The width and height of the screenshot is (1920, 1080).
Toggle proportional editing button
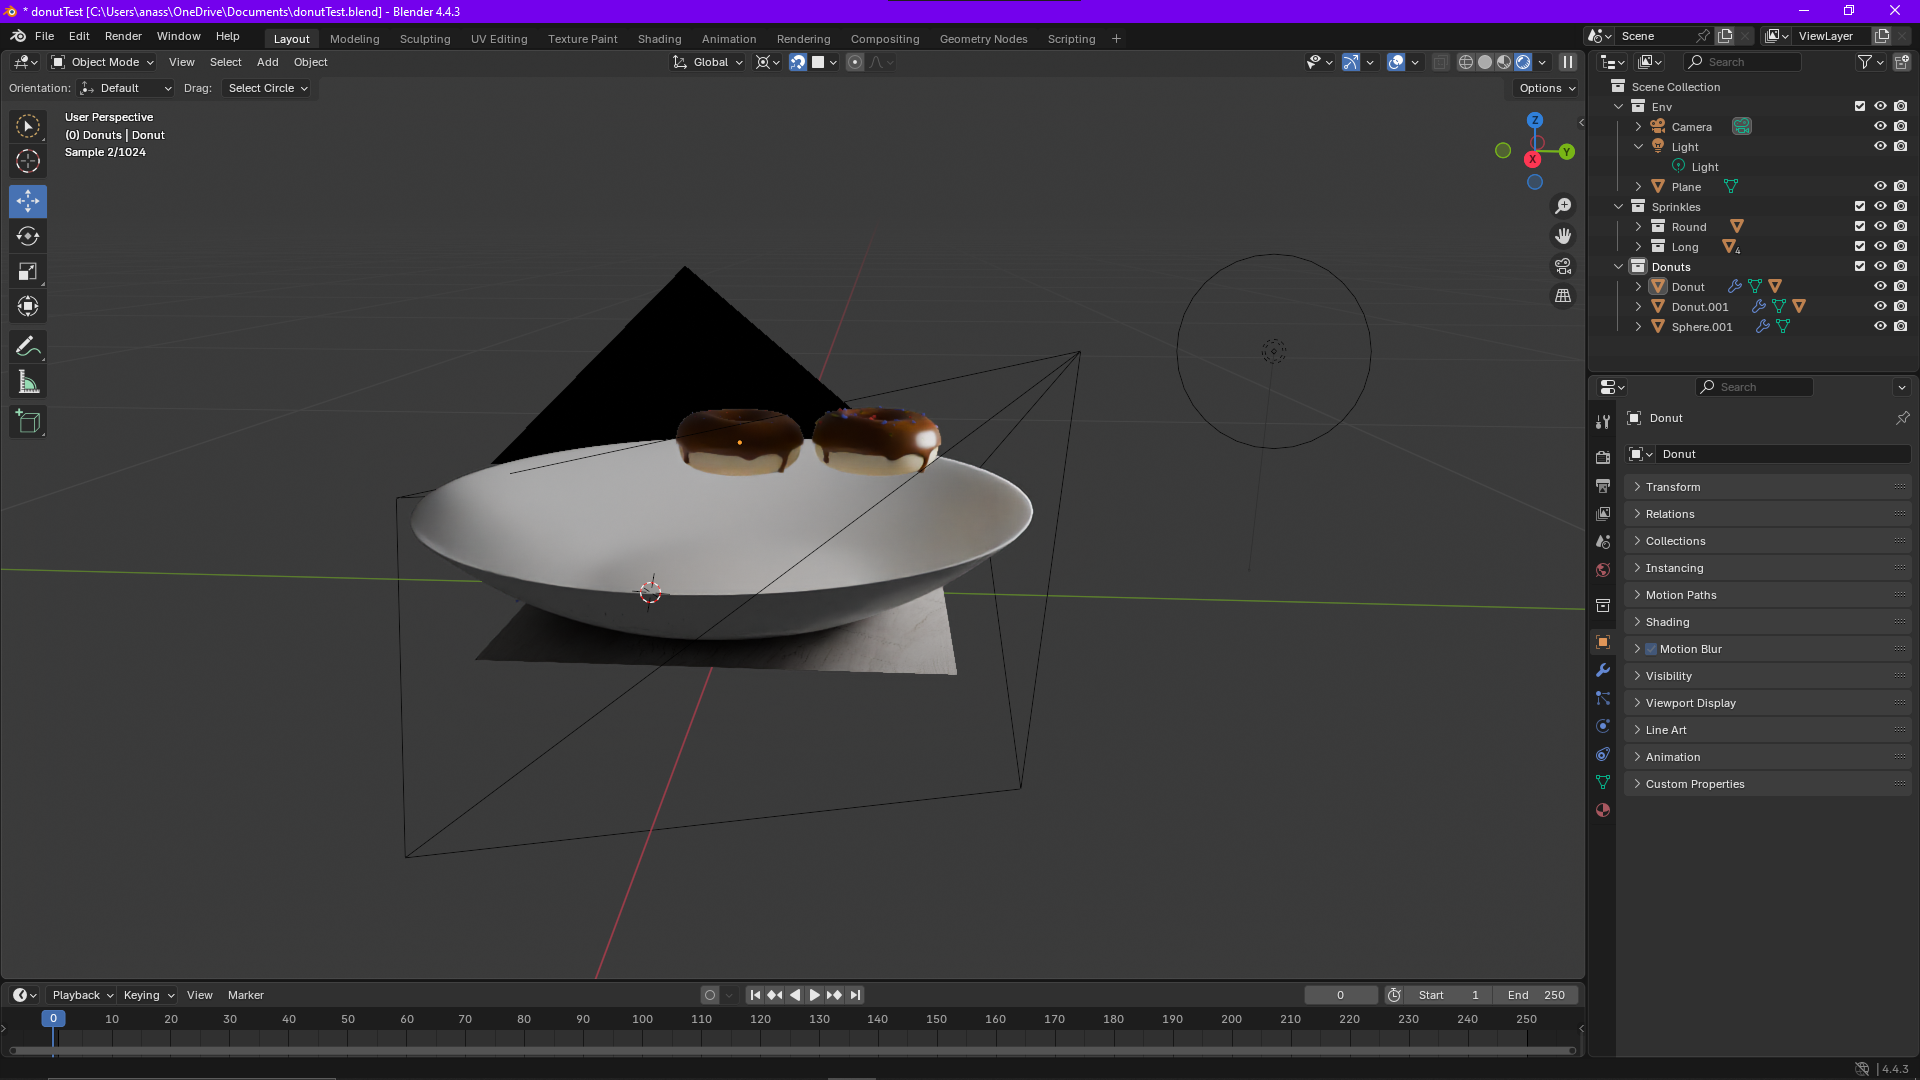point(855,62)
